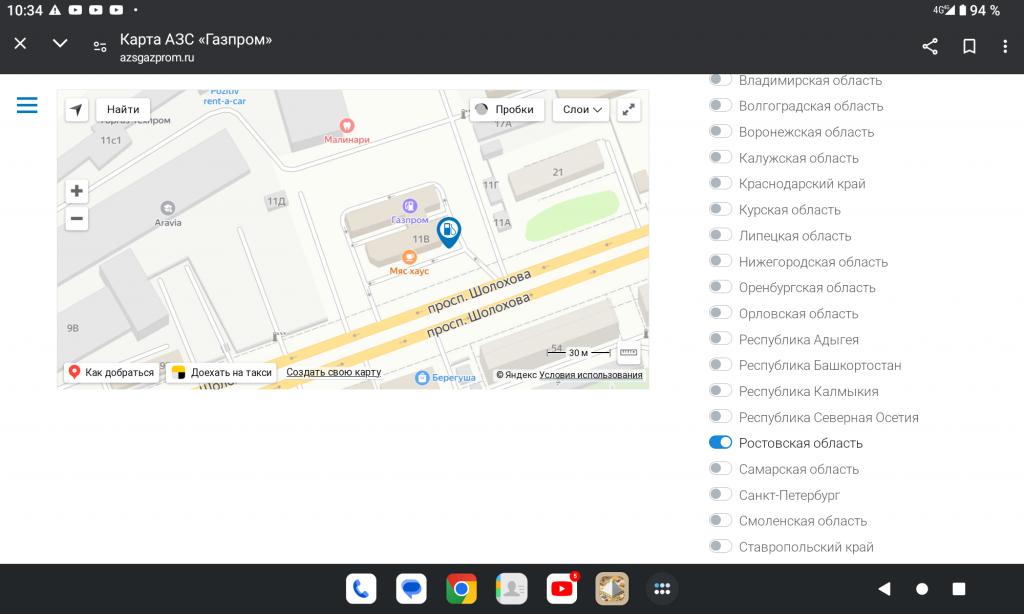Enable Ставропольский край switch
The width and height of the screenshot is (1024, 614).
coord(720,546)
